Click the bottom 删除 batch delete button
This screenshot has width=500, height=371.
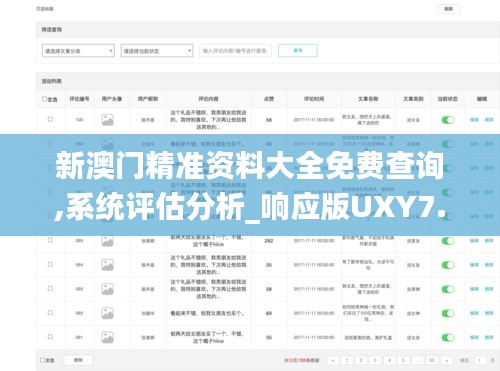pos(78,360)
